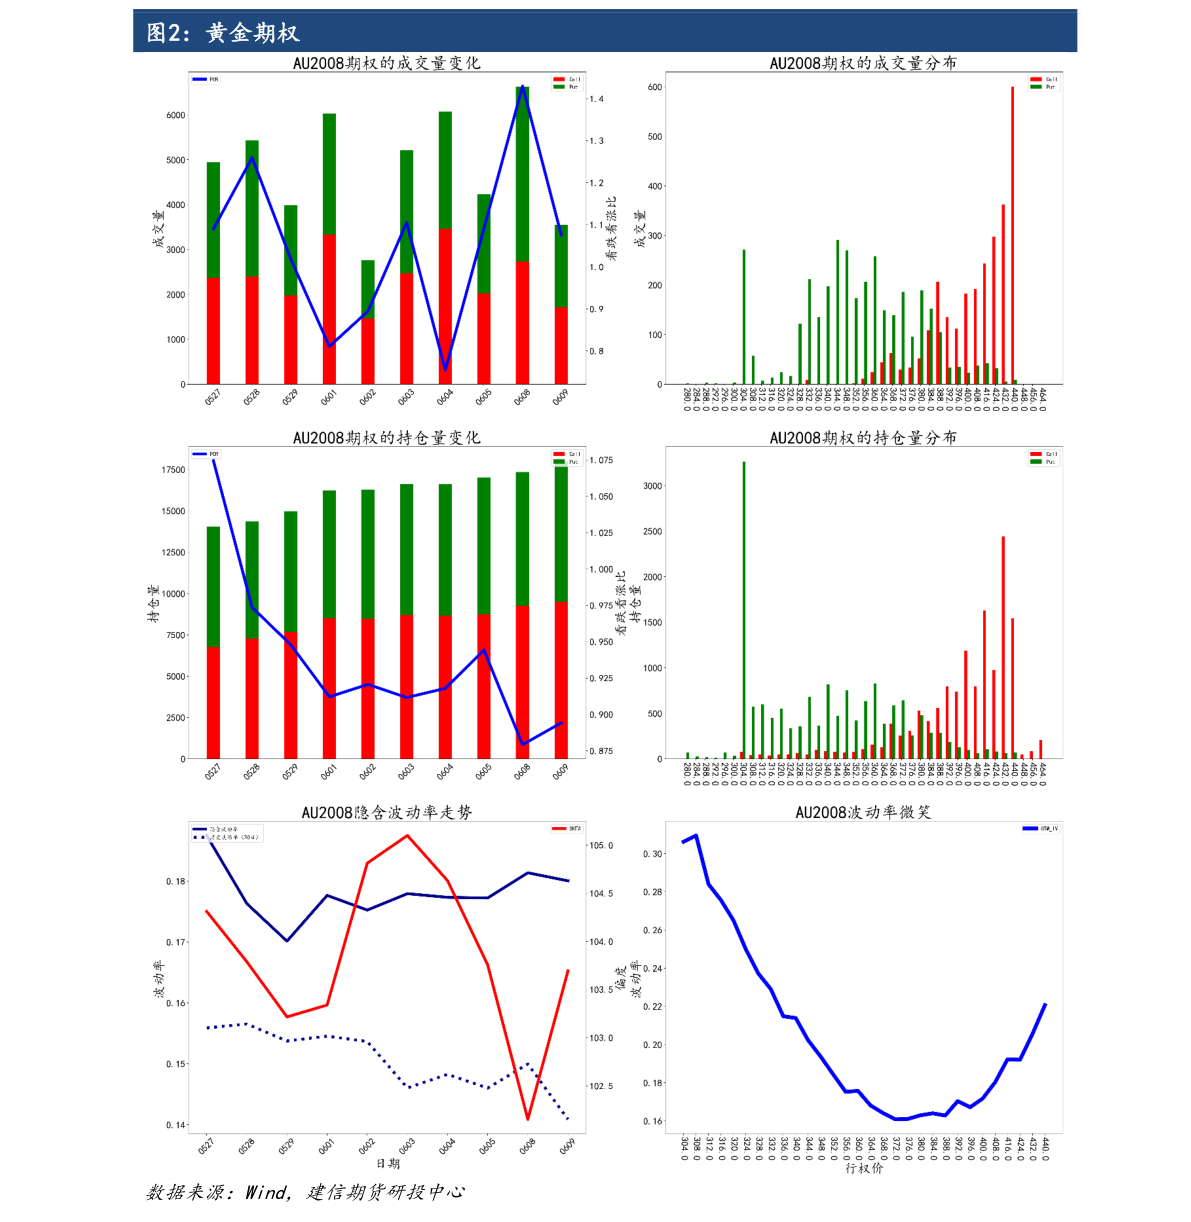
Task: Click the 日期 axis label under 隐含波动率走势 chart
Action: 387,1164
